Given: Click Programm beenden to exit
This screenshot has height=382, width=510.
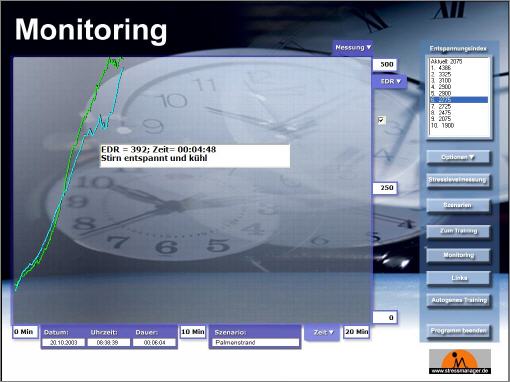Looking at the screenshot, I should [x=458, y=331].
